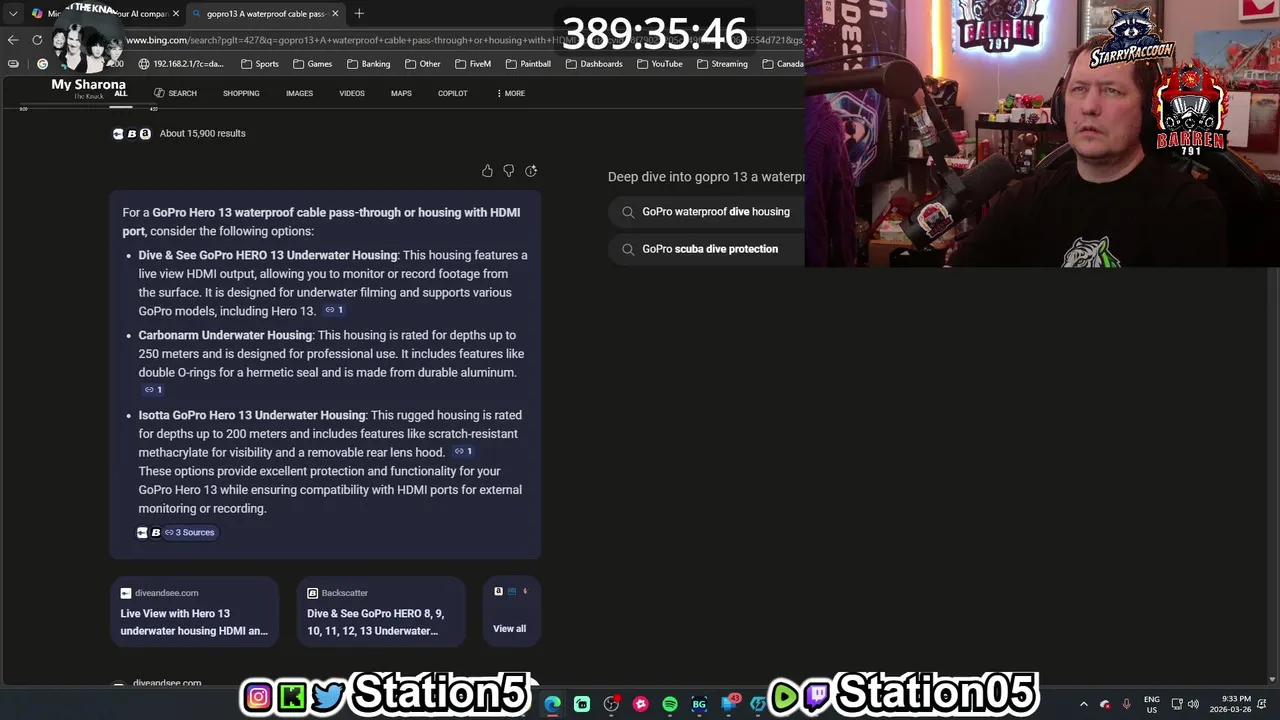Expand the Sports bookmarks folder
This screenshot has height=720, width=1280.
(260, 64)
